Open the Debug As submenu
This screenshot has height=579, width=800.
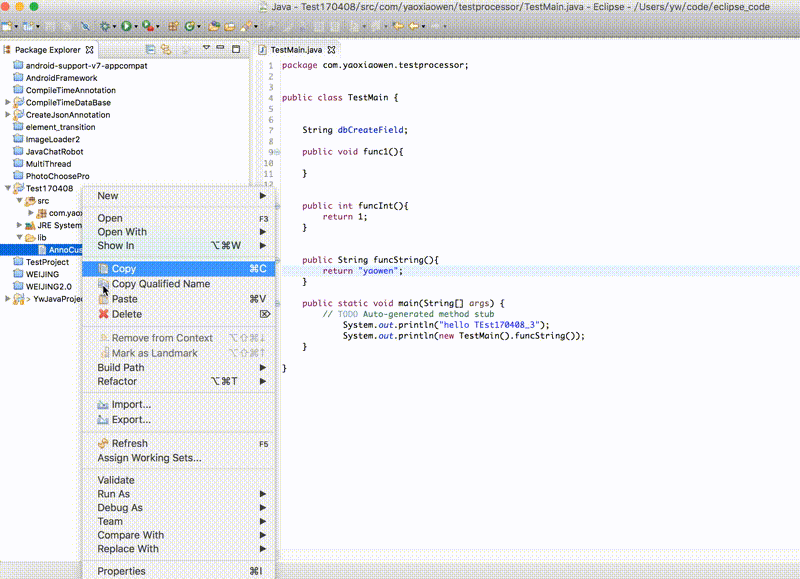pos(179,508)
